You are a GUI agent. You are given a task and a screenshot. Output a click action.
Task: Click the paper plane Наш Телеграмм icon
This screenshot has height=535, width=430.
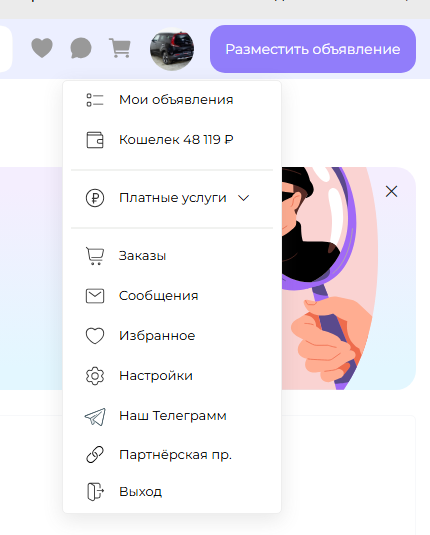point(95,417)
